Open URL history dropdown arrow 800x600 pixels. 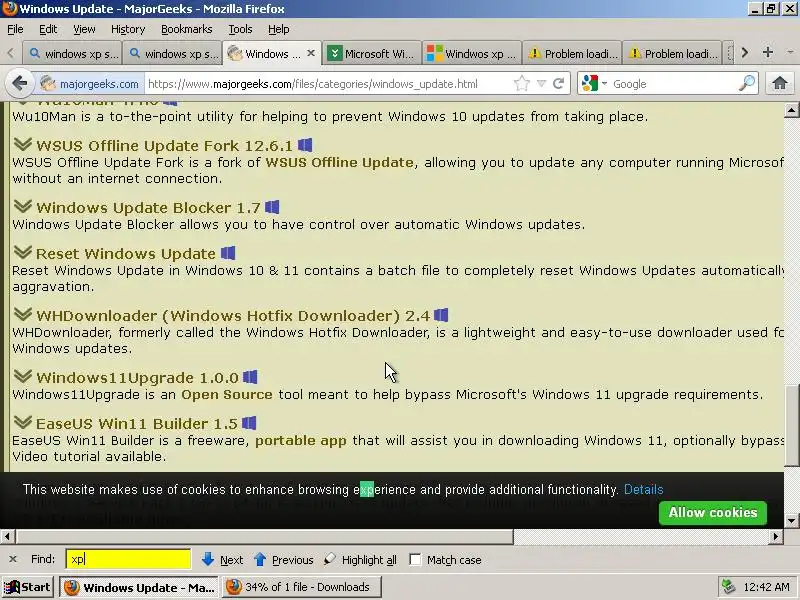(541, 84)
